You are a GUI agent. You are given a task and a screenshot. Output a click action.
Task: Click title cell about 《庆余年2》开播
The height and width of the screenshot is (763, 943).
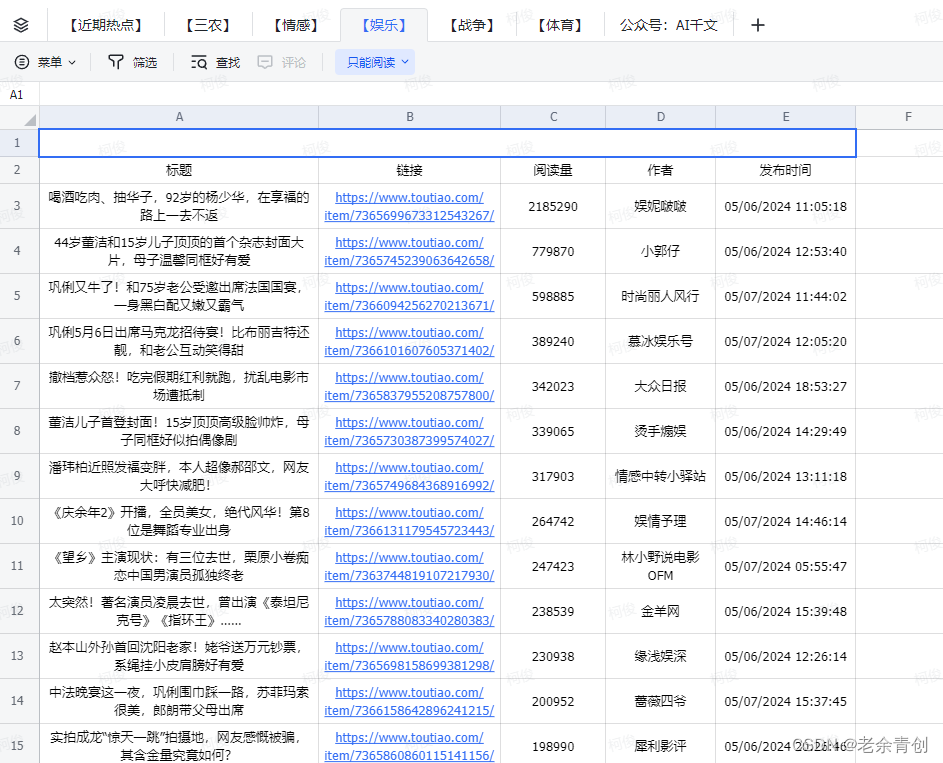(x=179, y=521)
